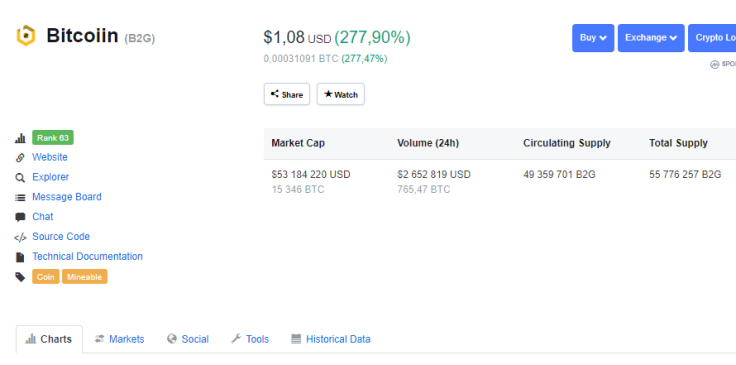Click the tag icon beside Coin label

point(20,277)
